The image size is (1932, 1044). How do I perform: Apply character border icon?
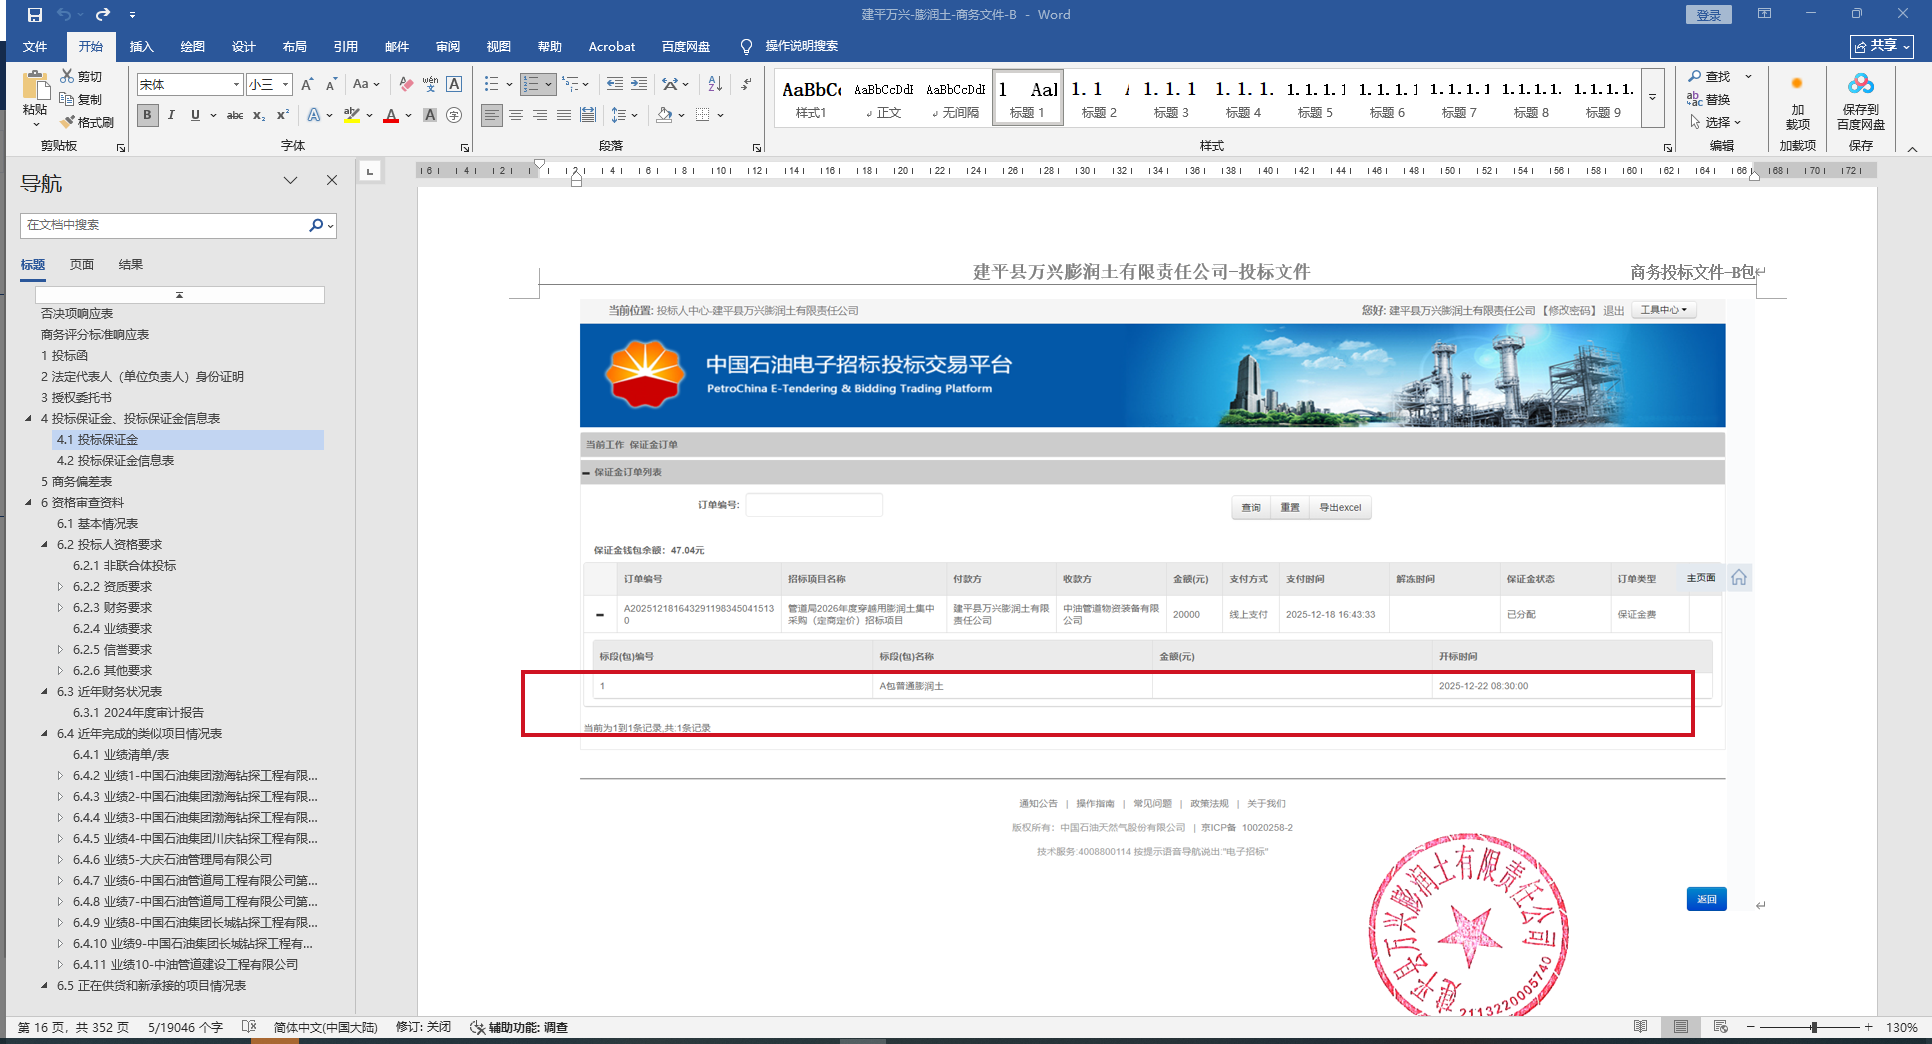coord(454,85)
